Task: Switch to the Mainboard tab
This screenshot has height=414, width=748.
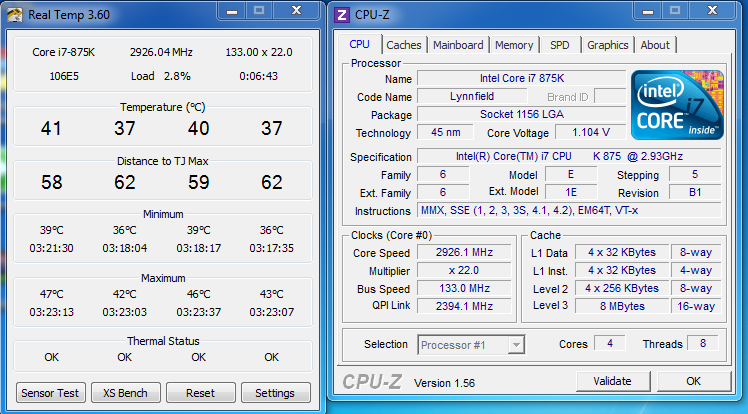Action: [x=458, y=45]
